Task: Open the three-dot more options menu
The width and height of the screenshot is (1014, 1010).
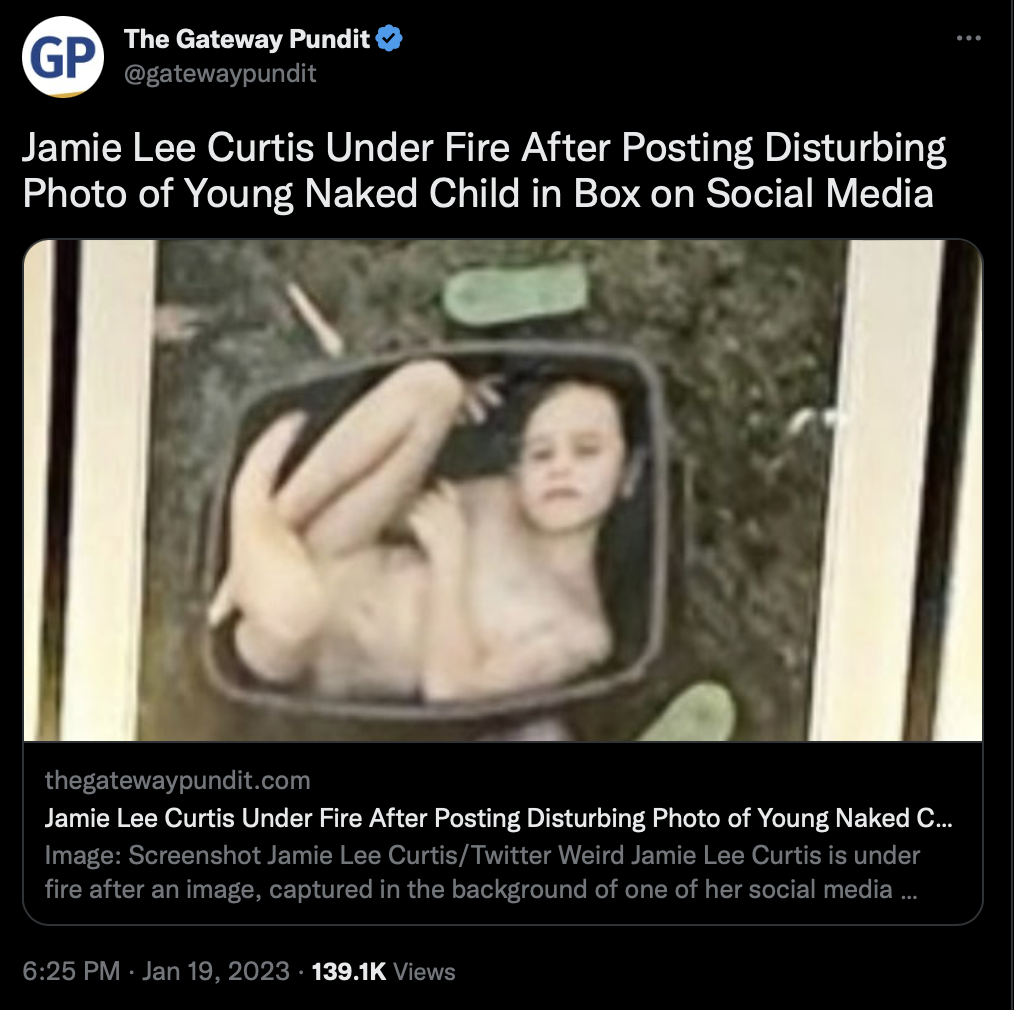Action: (968, 39)
